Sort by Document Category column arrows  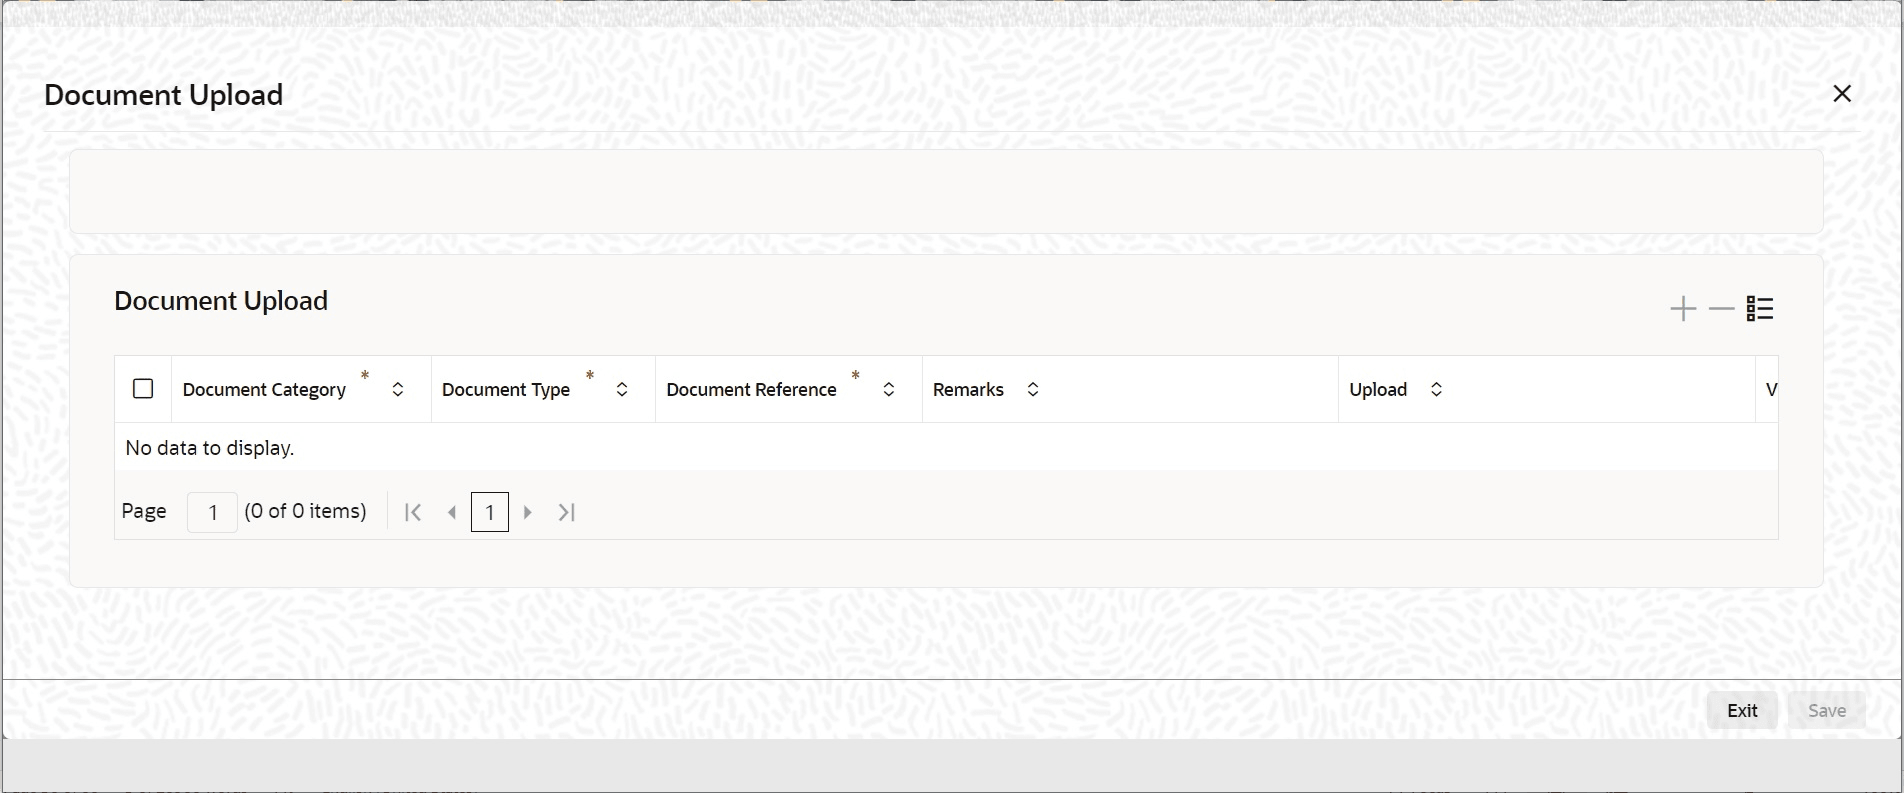pyautogui.click(x=398, y=390)
